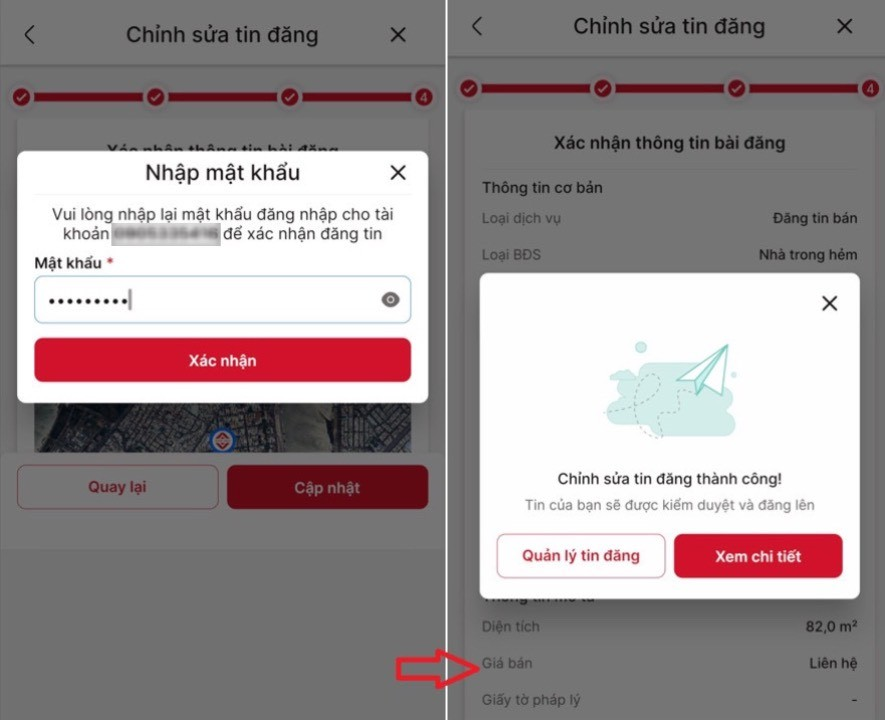Tap the map location pin marker
This screenshot has width=885, height=720.
[x=222, y=441]
